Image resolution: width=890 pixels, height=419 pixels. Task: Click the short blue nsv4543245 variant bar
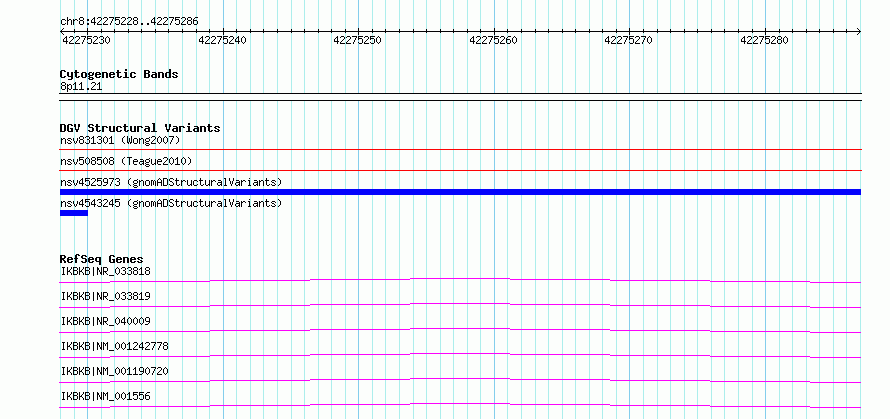[x=74, y=213]
